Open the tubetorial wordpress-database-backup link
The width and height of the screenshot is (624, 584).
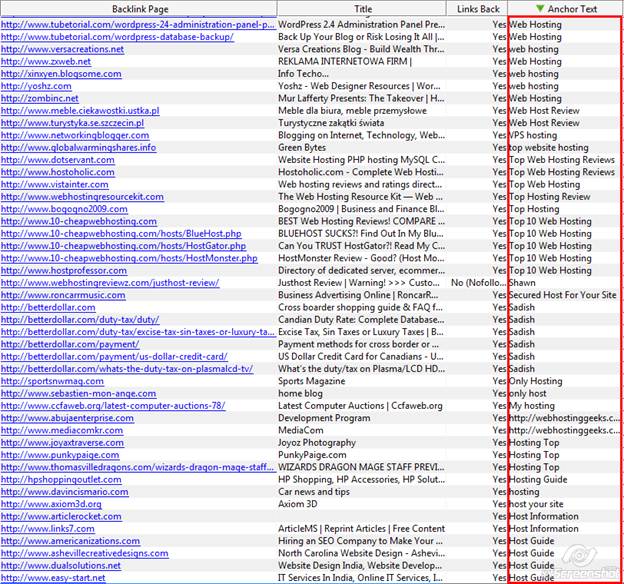pyautogui.click(x=117, y=37)
